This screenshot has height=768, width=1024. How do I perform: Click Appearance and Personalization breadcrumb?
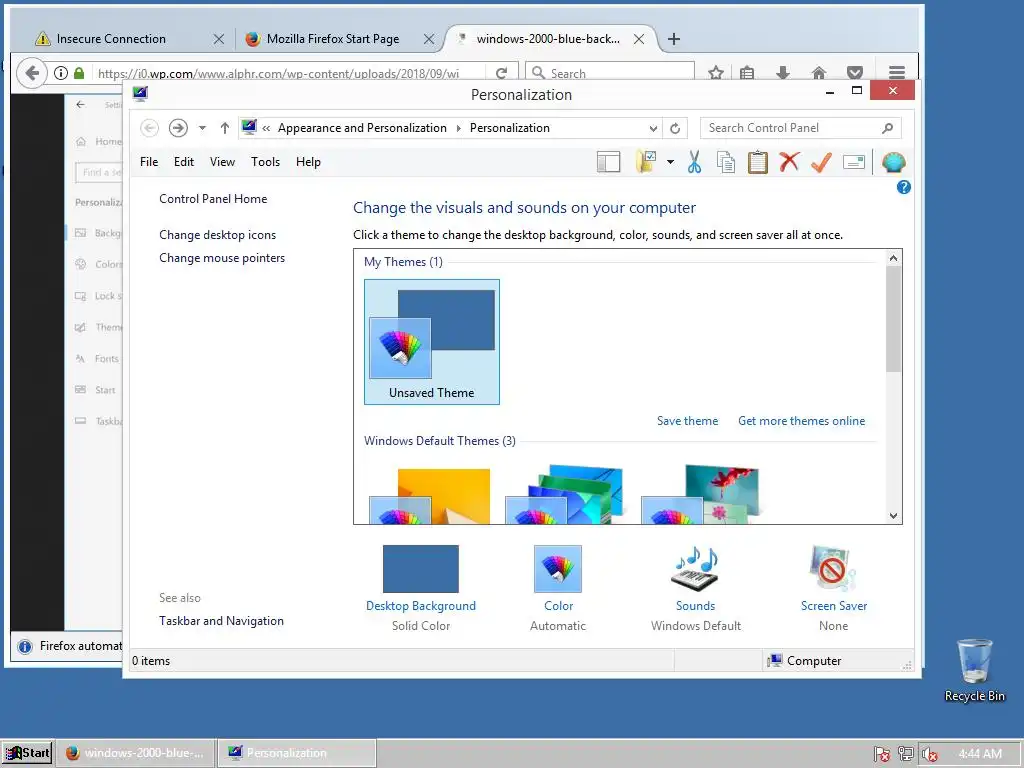362,128
